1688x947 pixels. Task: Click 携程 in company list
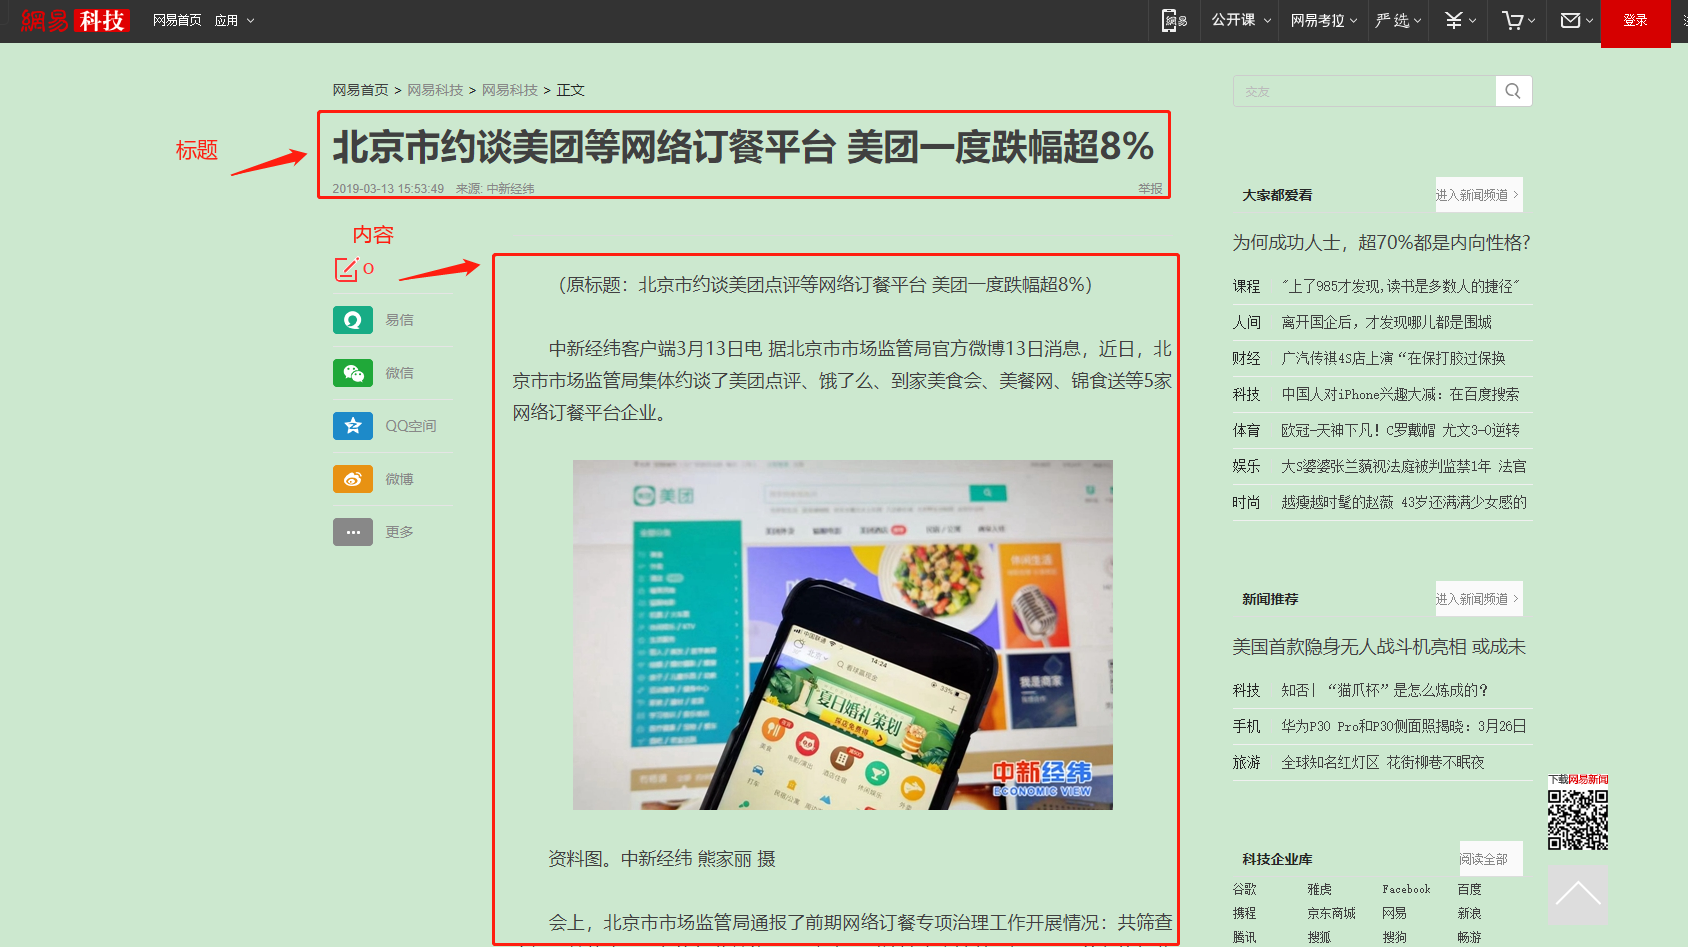tap(1244, 913)
